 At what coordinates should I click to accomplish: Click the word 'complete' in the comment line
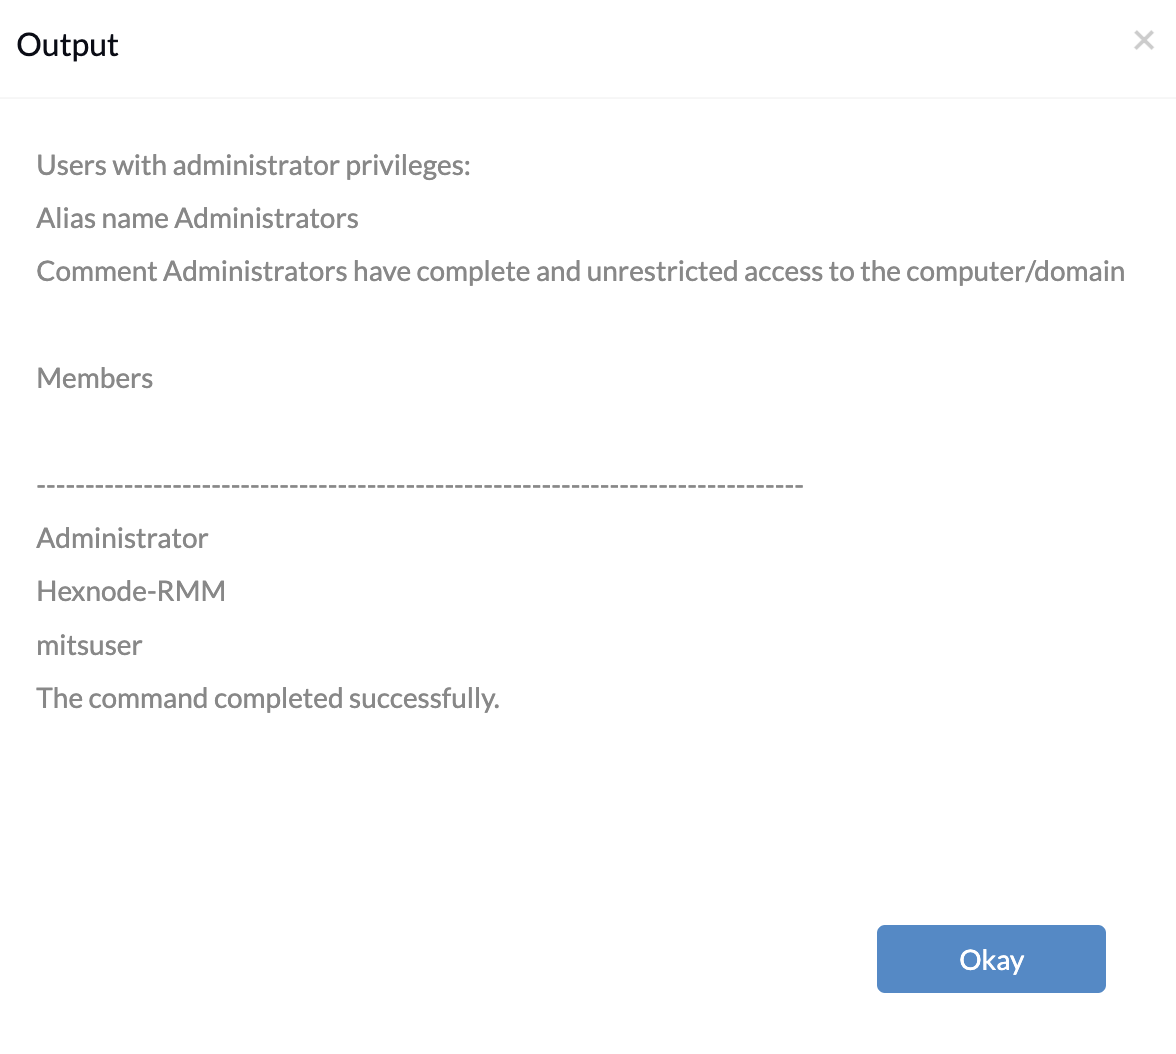click(x=473, y=272)
